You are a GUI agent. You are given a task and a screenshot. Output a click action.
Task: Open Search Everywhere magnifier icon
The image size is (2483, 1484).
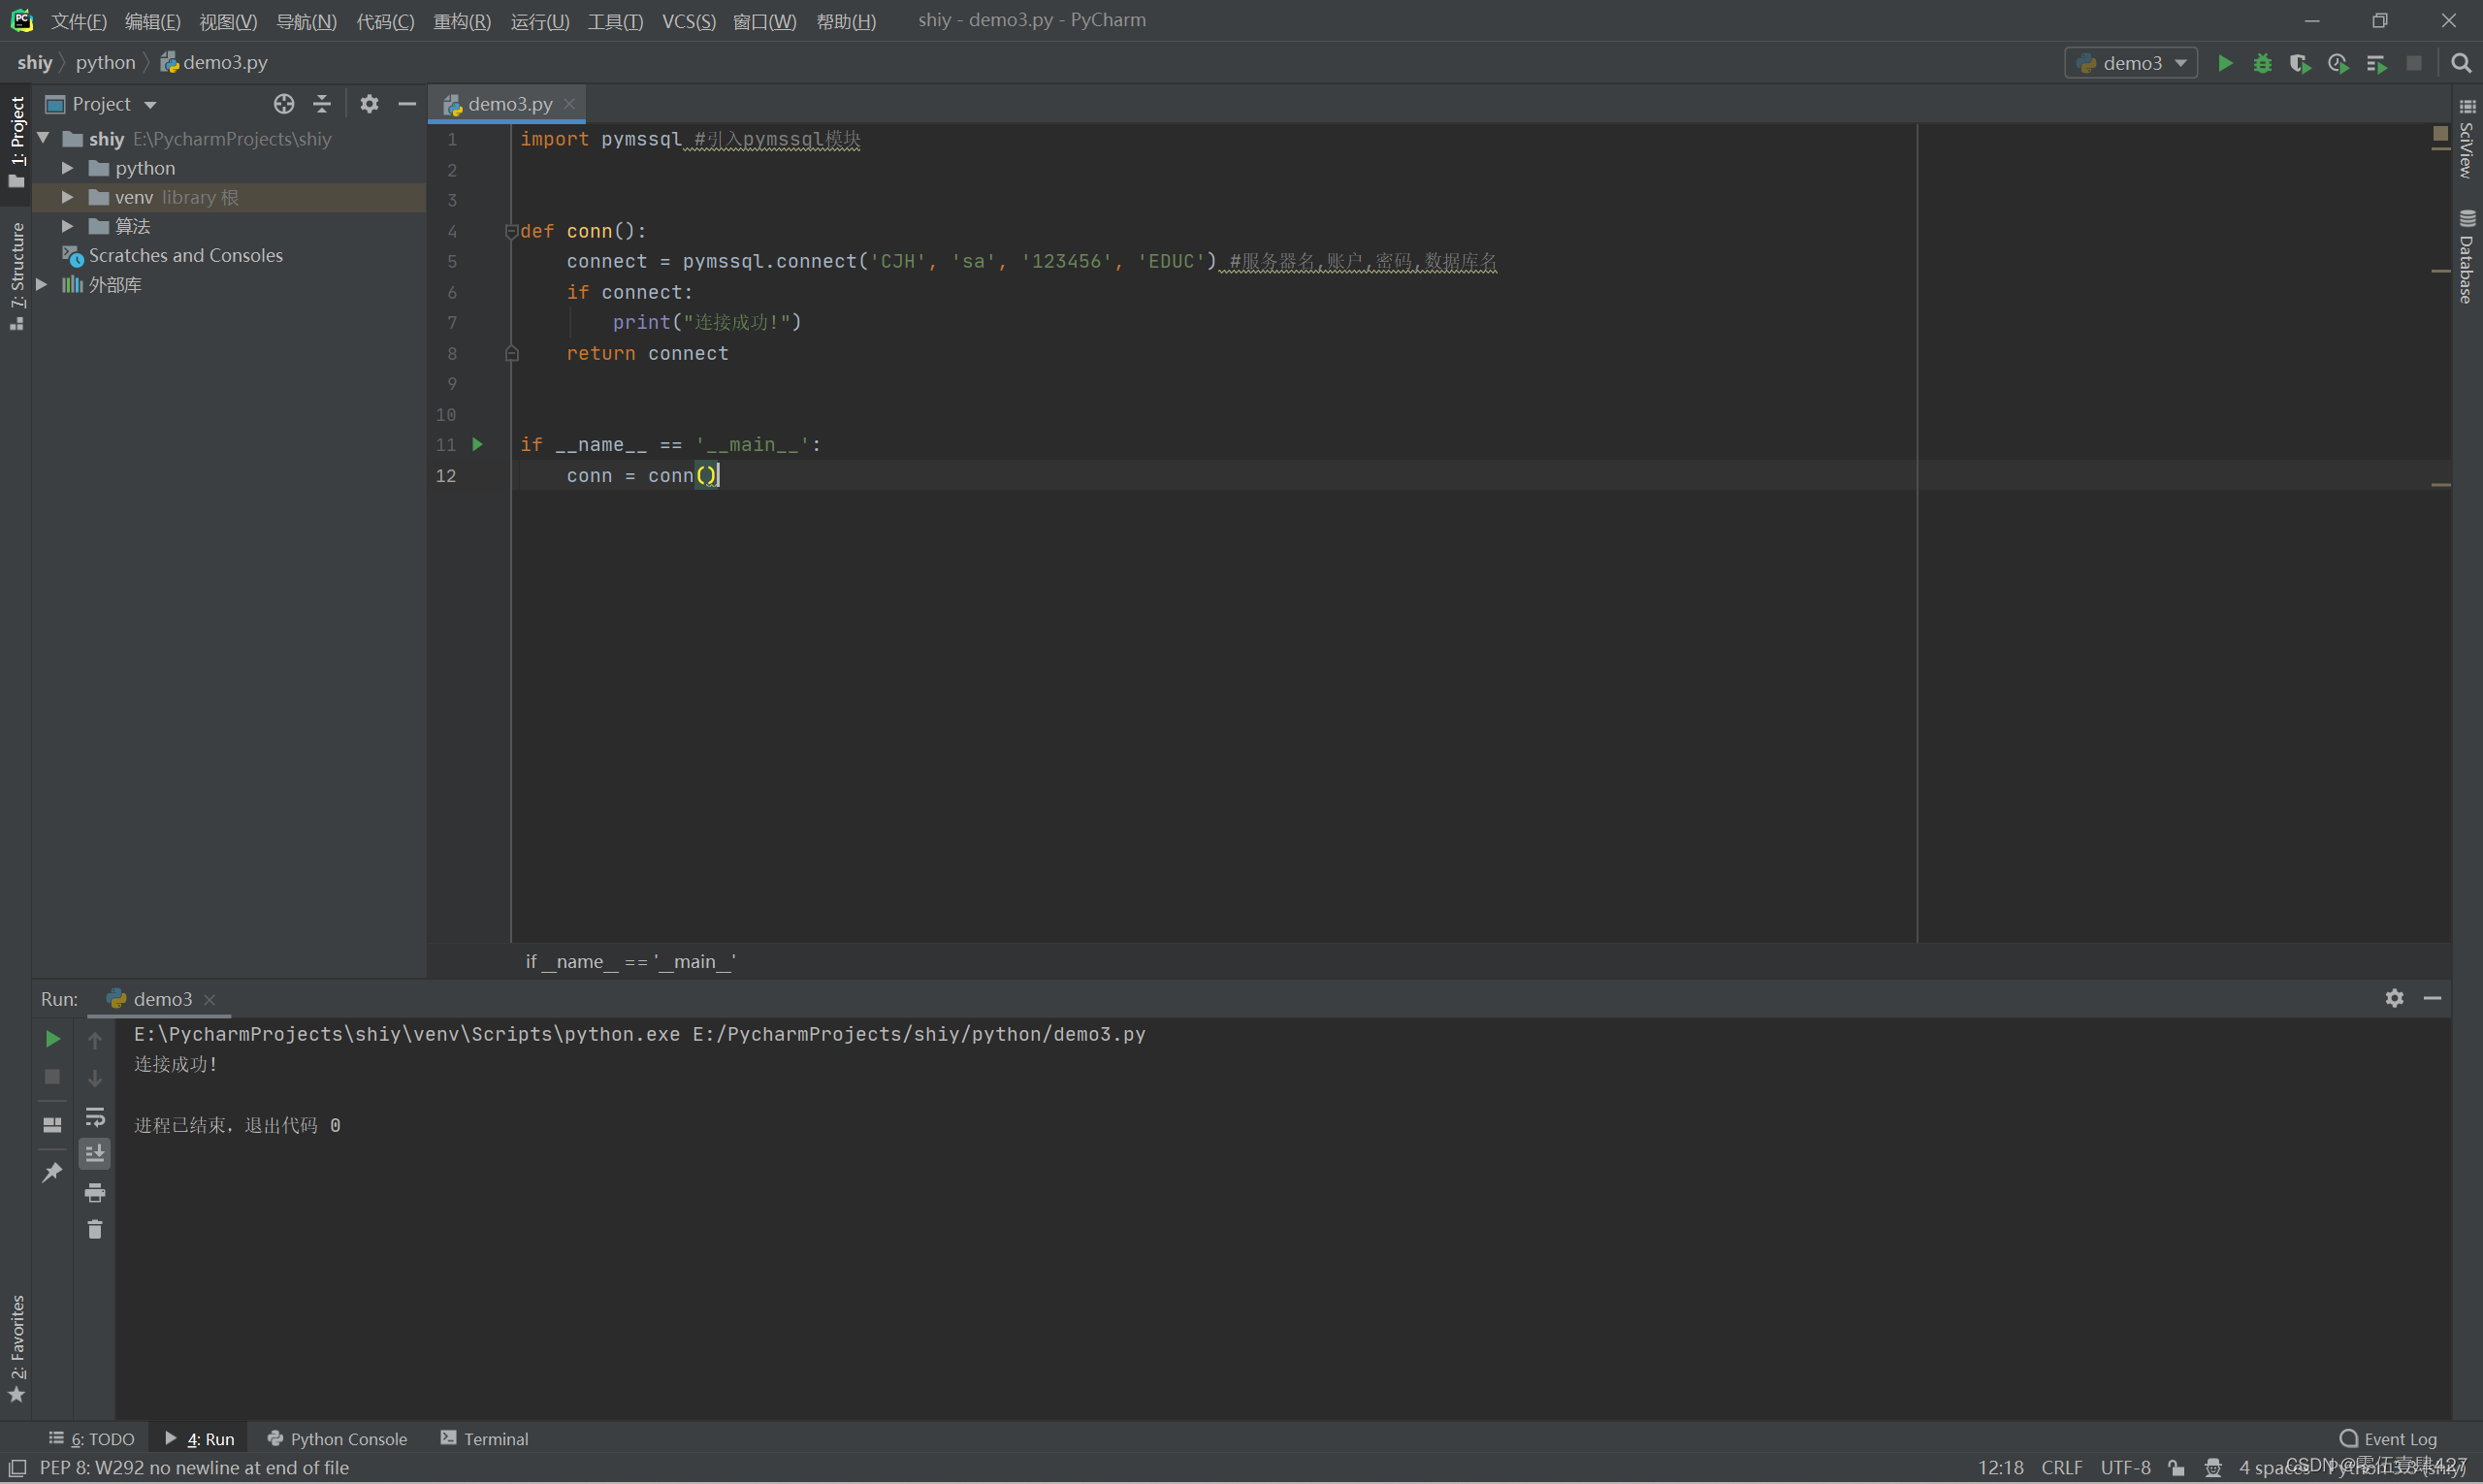click(2461, 63)
